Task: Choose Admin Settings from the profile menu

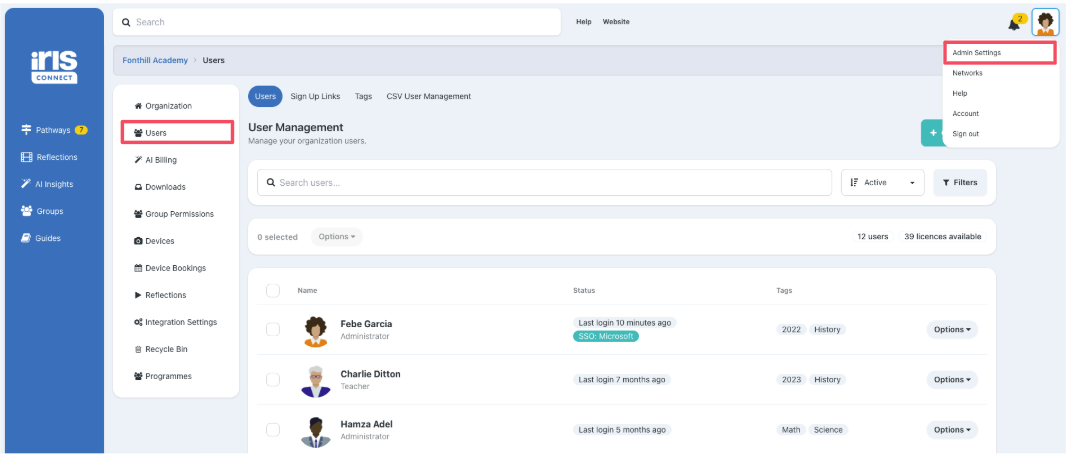Action: (x=977, y=53)
